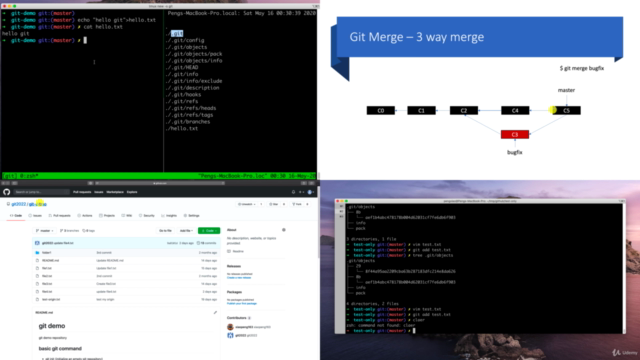640x360 pixels.
Task: View the 0 tags link
Action: 89,231
